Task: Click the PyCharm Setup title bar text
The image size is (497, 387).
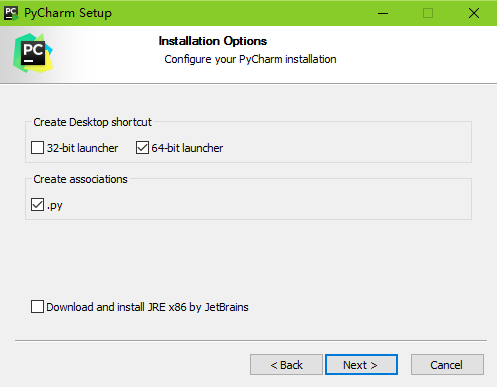Action: [68, 13]
